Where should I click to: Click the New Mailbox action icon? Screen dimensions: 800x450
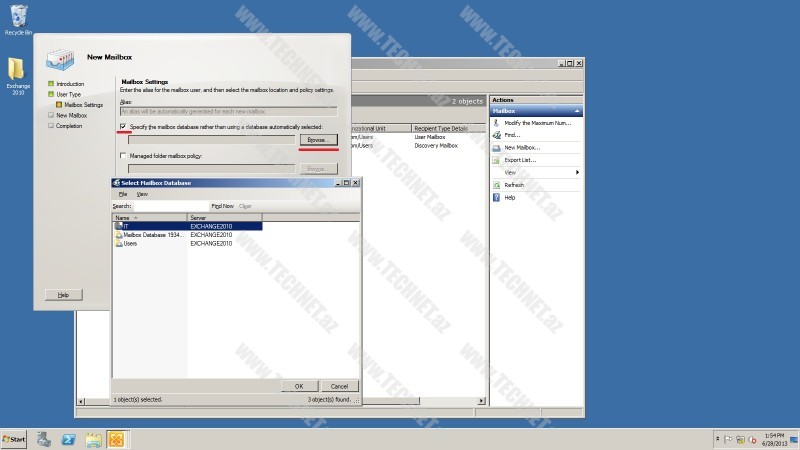point(496,147)
